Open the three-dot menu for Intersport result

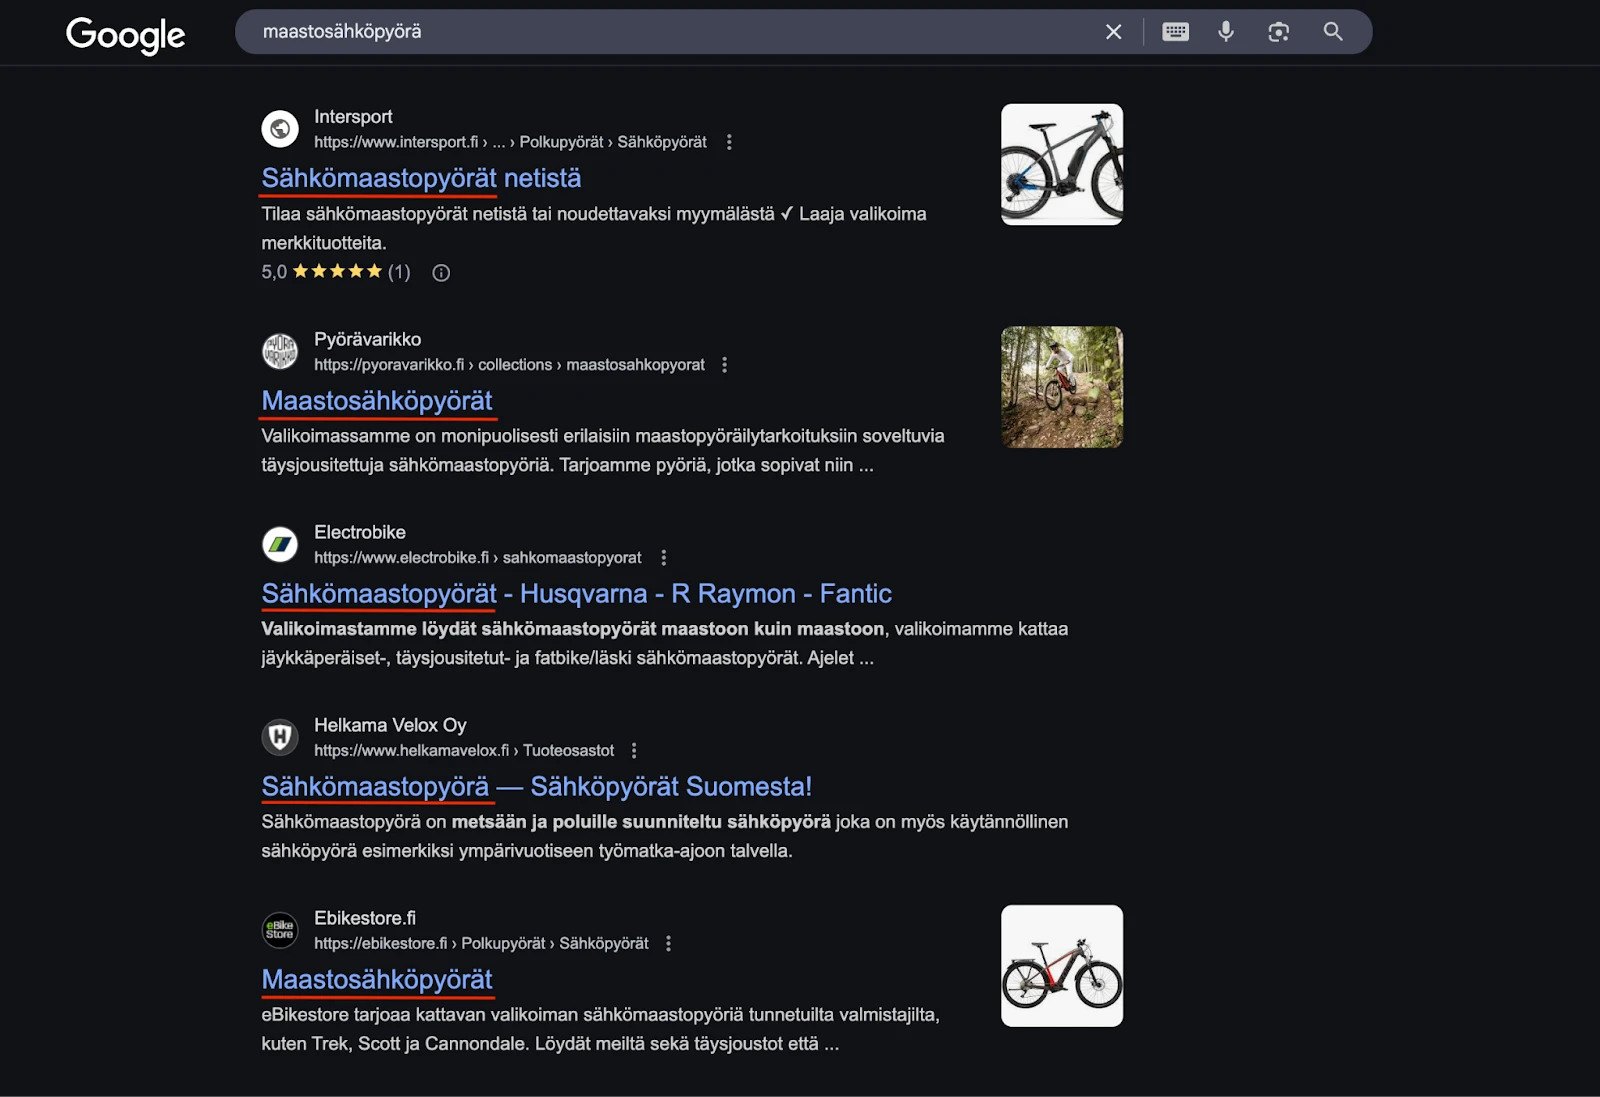[x=729, y=142]
